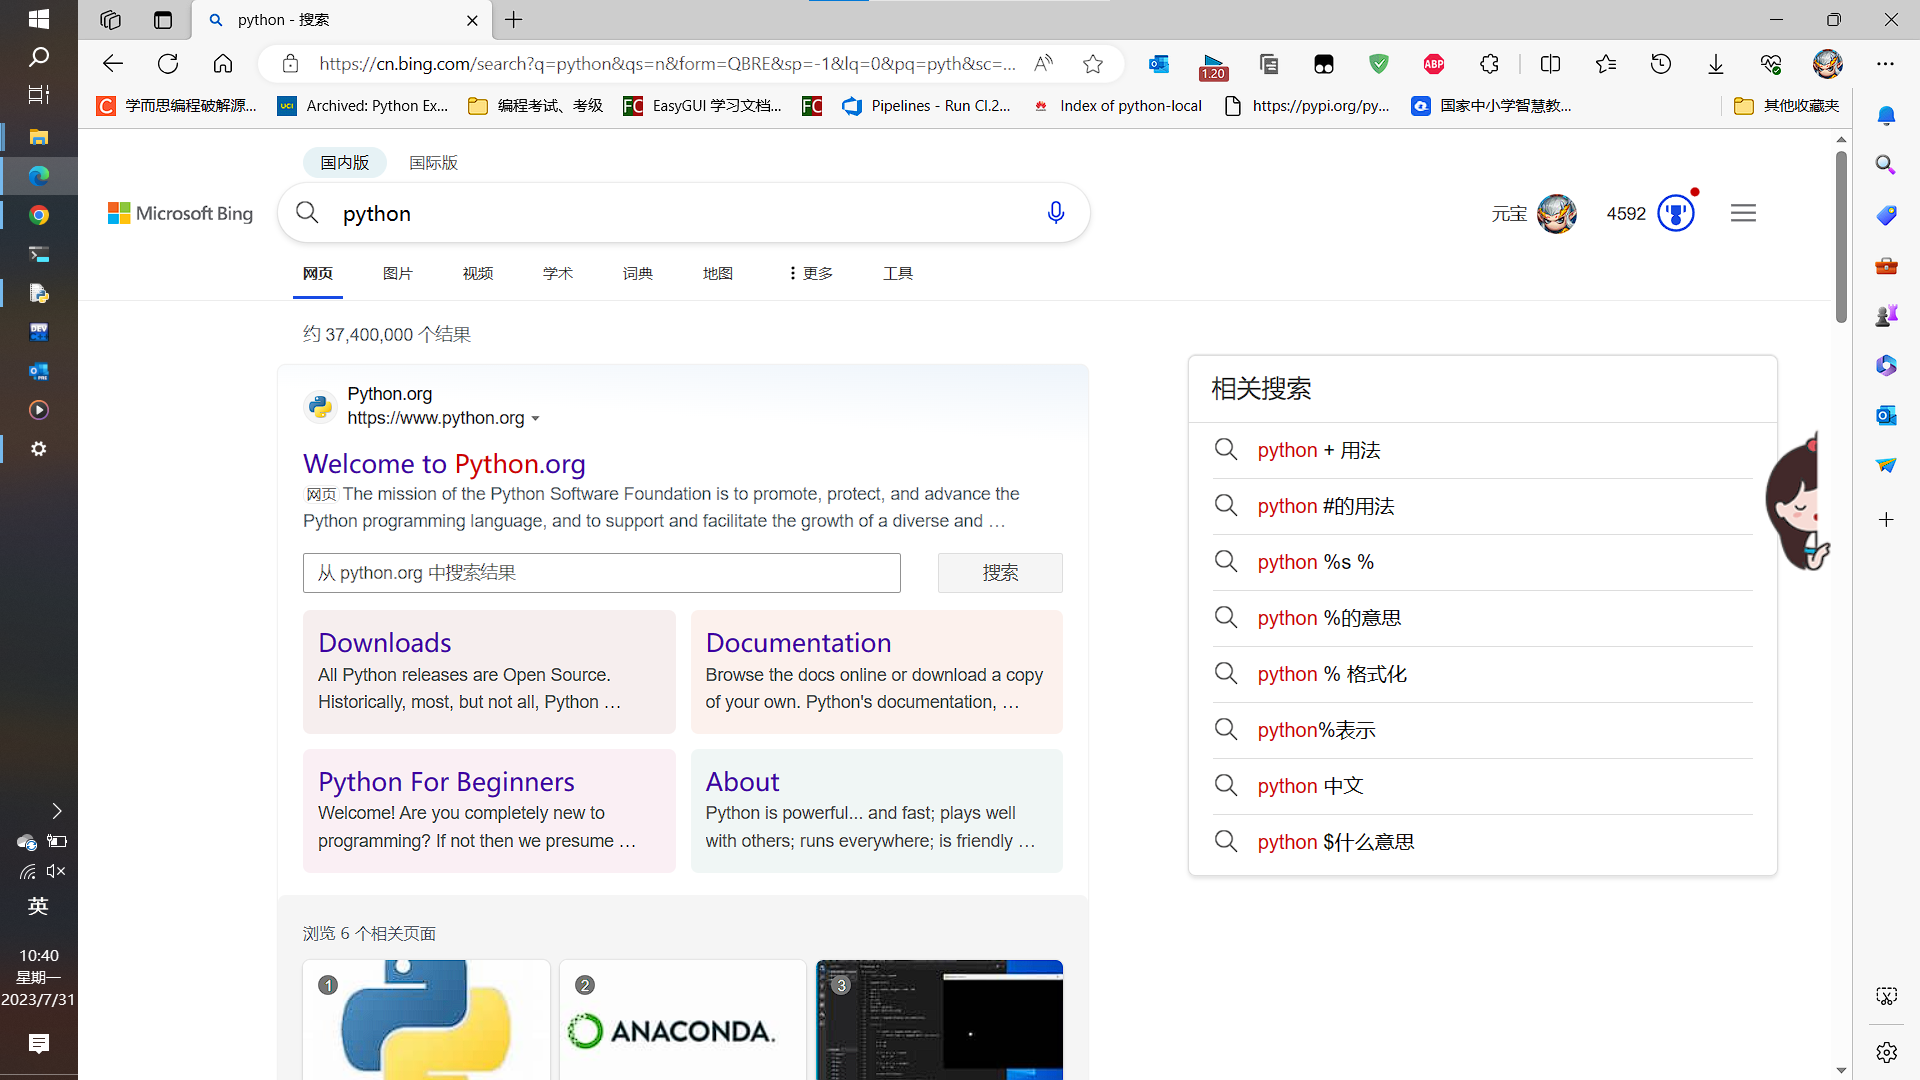Select the 网页 results tab
The image size is (1920, 1080).
coord(318,273)
